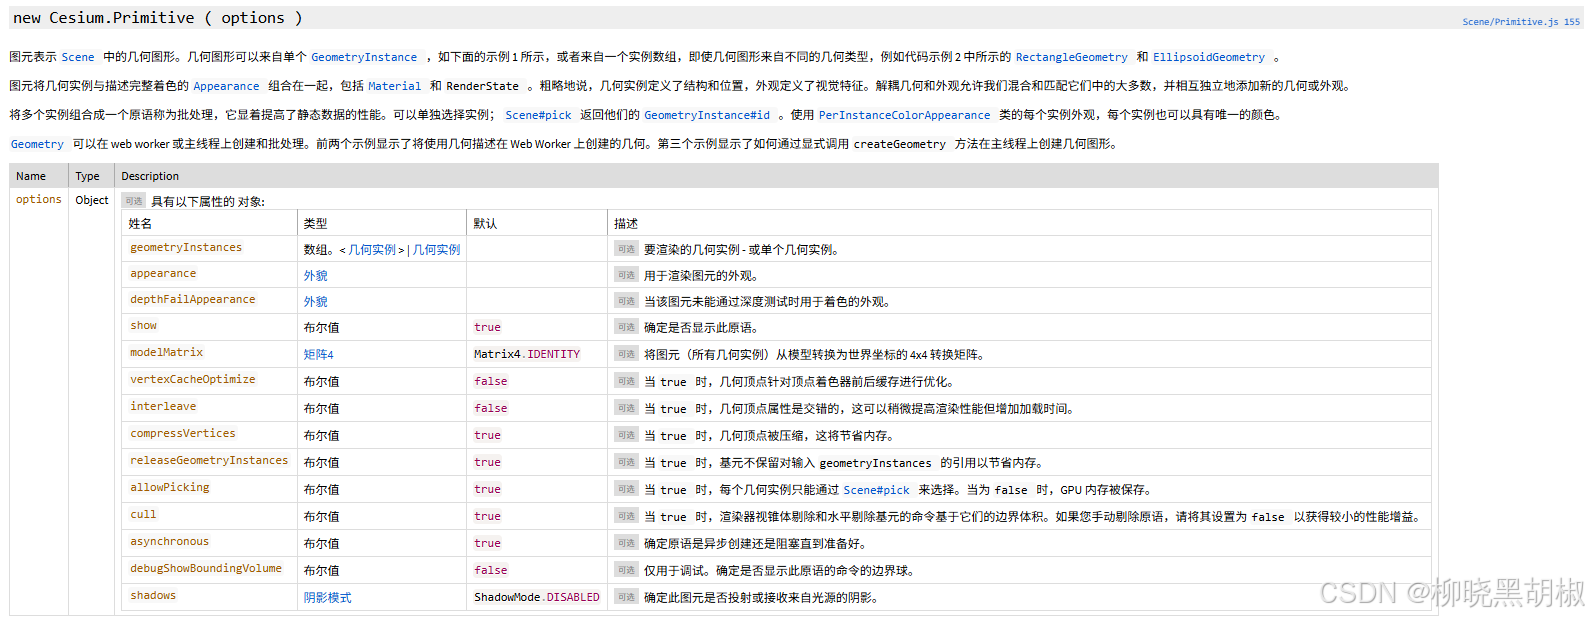
Task: Open the RectangleGeometry link
Action: click(x=1072, y=57)
